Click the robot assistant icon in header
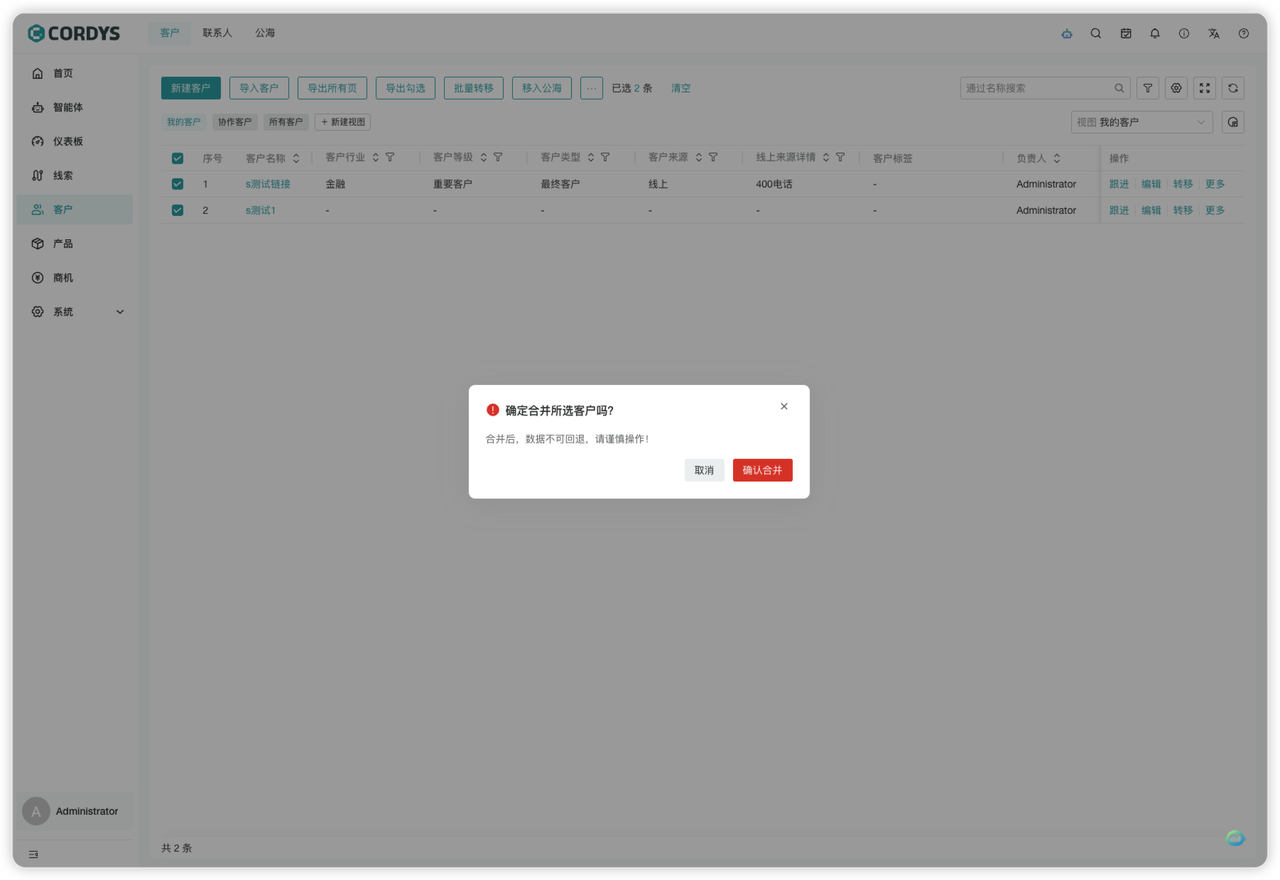Image resolution: width=1280 pixels, height=880 pixels. (x=1067, y=33)
